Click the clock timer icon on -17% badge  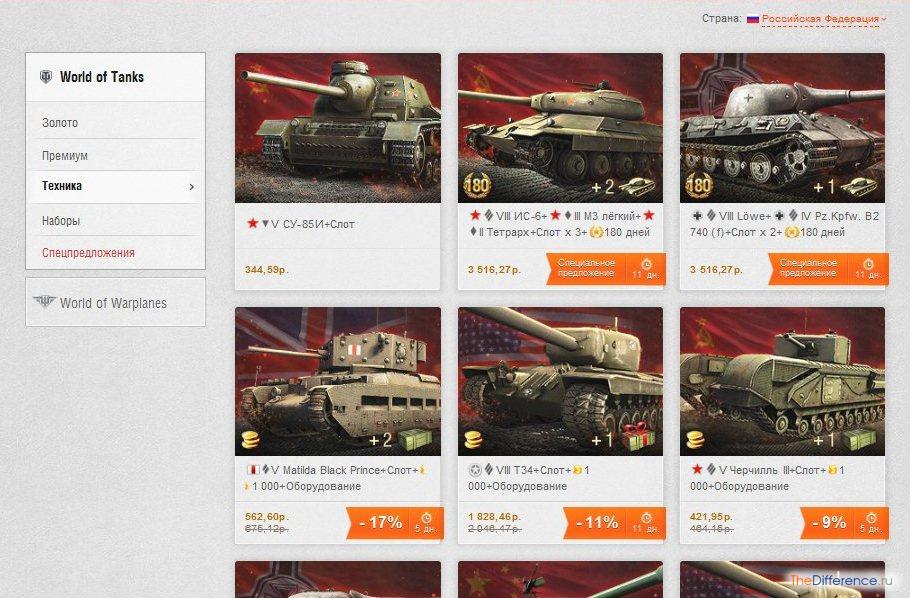tap(426, 518)
